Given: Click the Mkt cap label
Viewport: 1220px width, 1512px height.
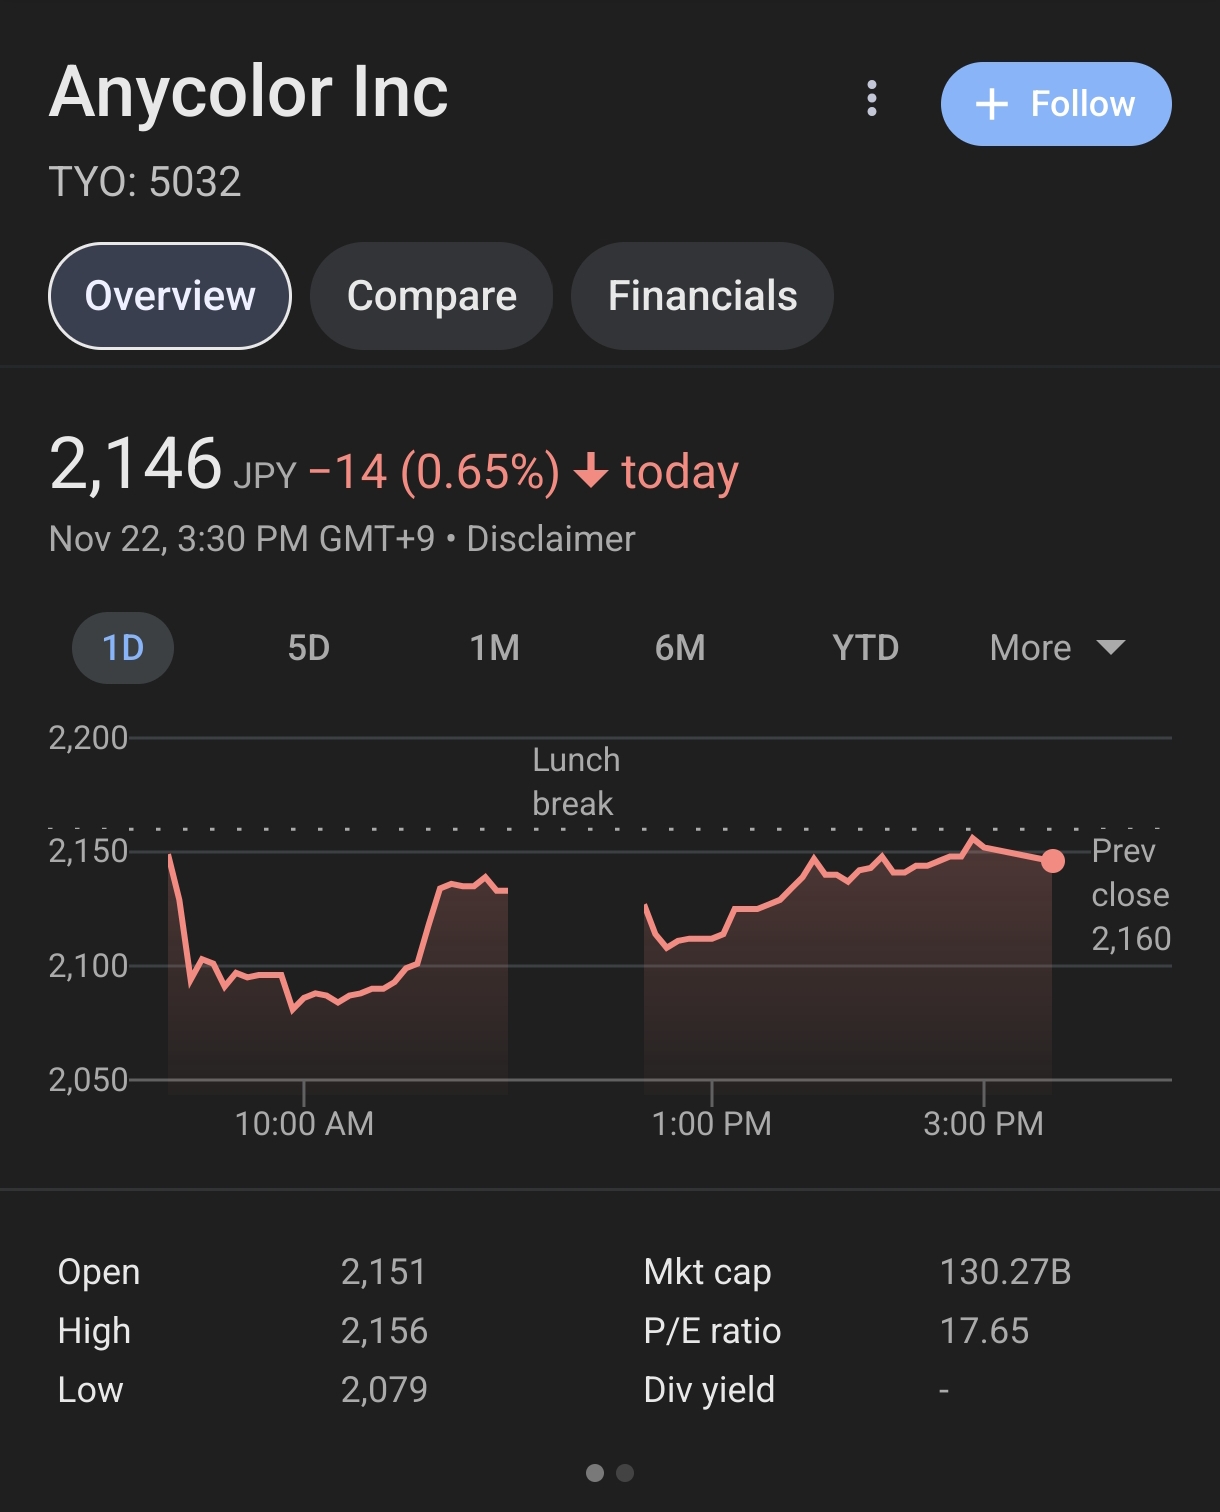Looking at the screenshot, I should click(708, 1272).
